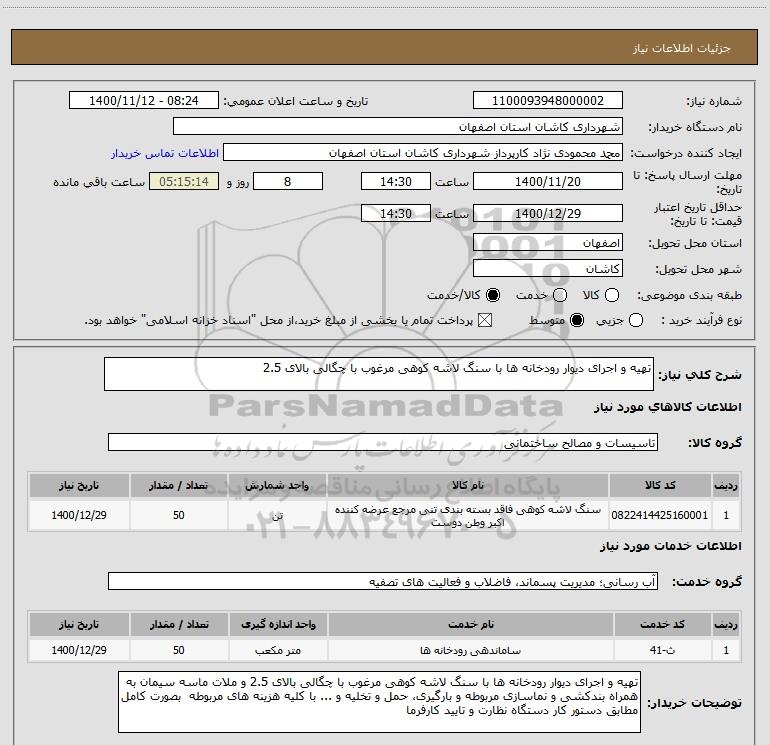Click the buyer notes text area
The image size is (770, 745).
tap(380, 702)
